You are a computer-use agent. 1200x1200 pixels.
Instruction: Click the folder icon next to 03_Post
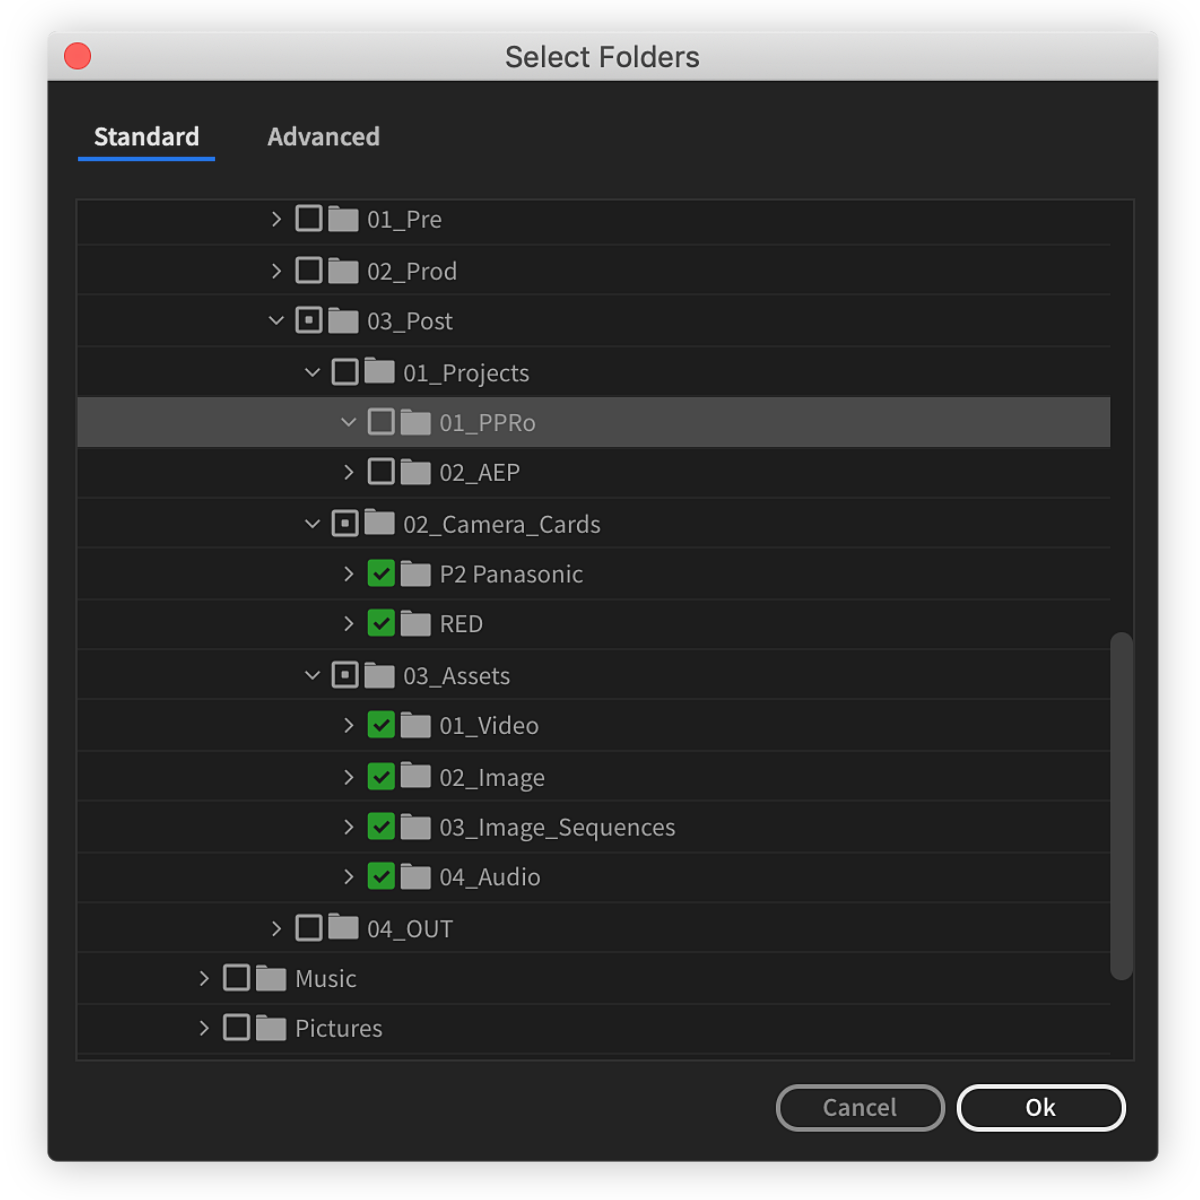pyautogui.click(x=343, y=320)
